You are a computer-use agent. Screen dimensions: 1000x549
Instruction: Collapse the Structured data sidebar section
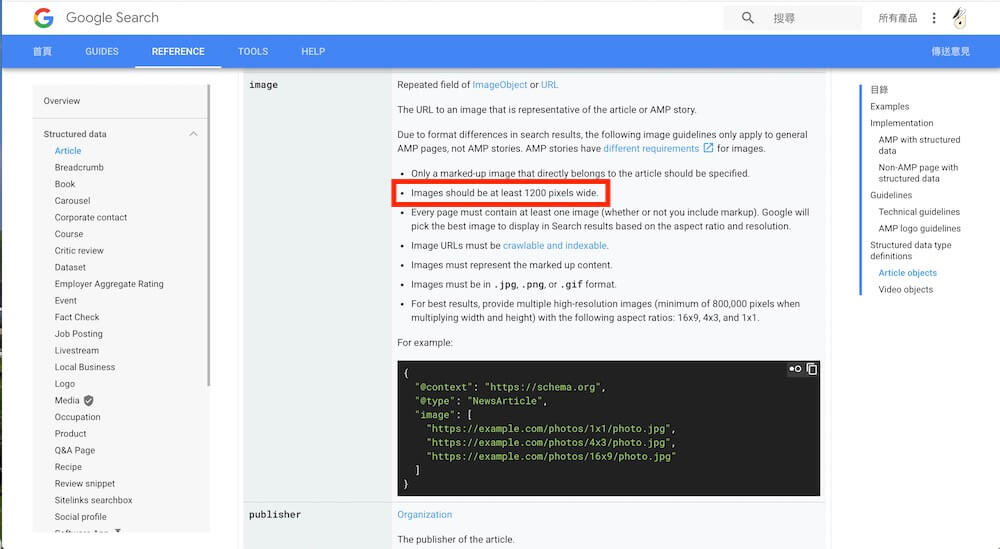[193, 134]
